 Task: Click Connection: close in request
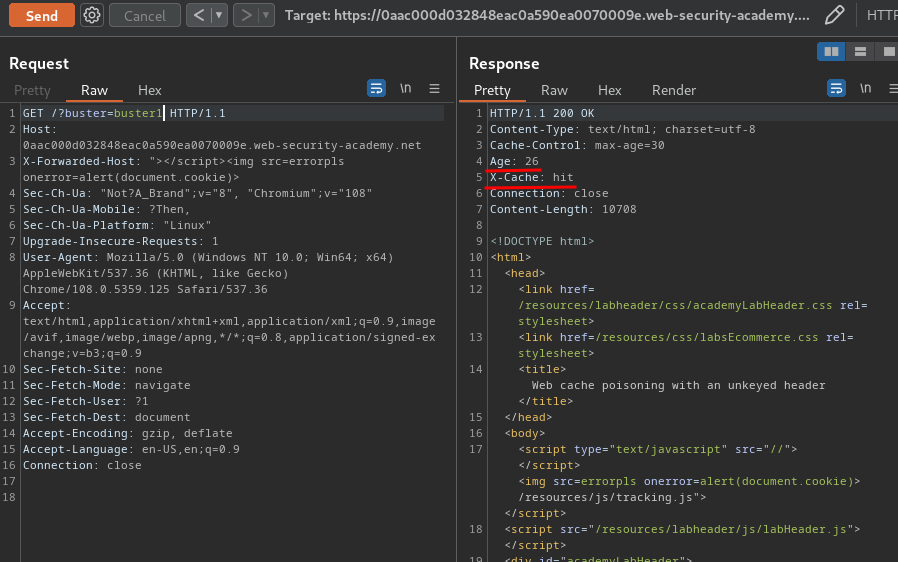(82, 466)
